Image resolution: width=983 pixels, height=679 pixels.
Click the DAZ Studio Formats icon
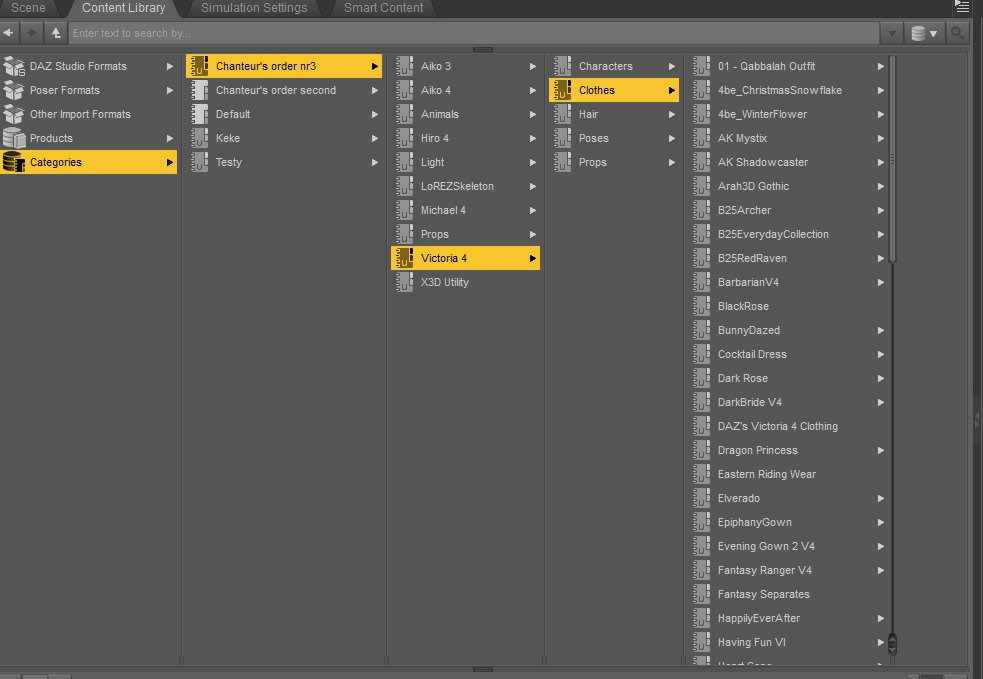(x=14, y=66)
